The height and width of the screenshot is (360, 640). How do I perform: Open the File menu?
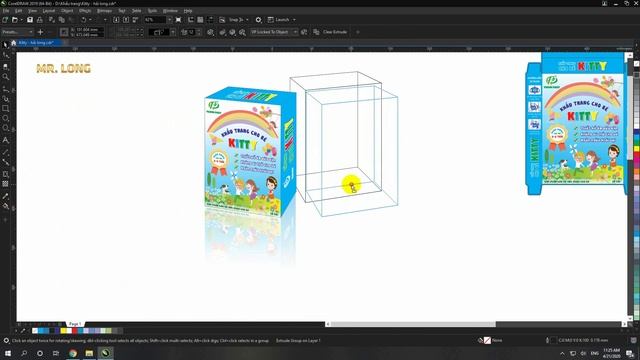coord(6,11)
